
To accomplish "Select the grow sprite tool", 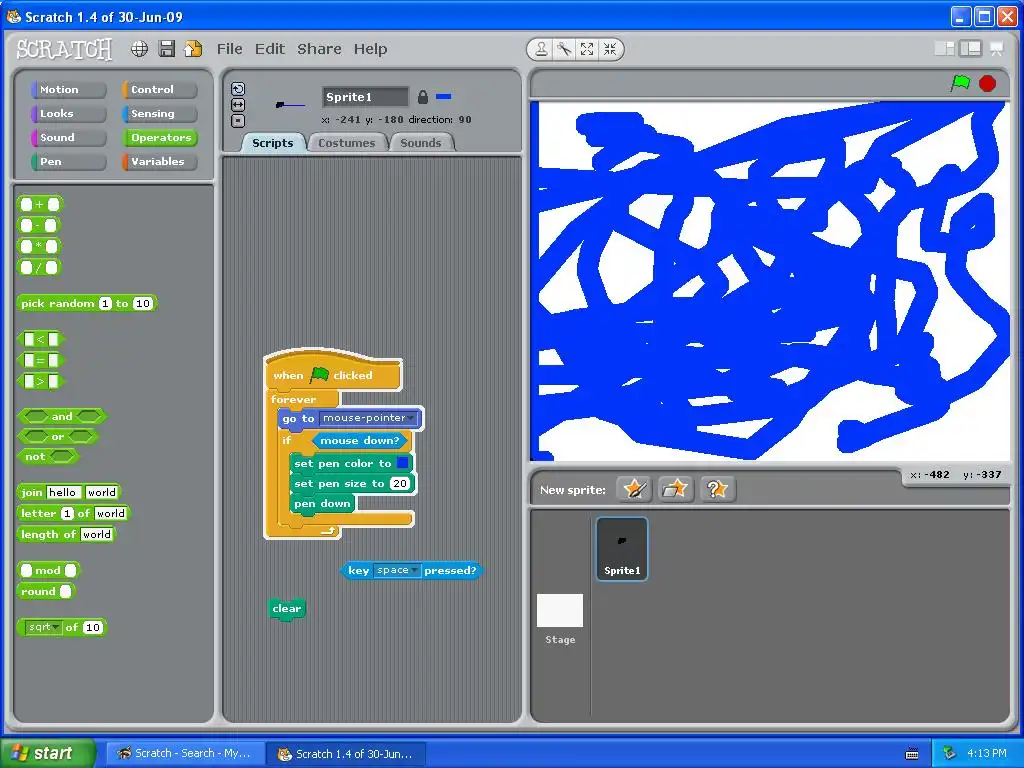I will [587, 49].
